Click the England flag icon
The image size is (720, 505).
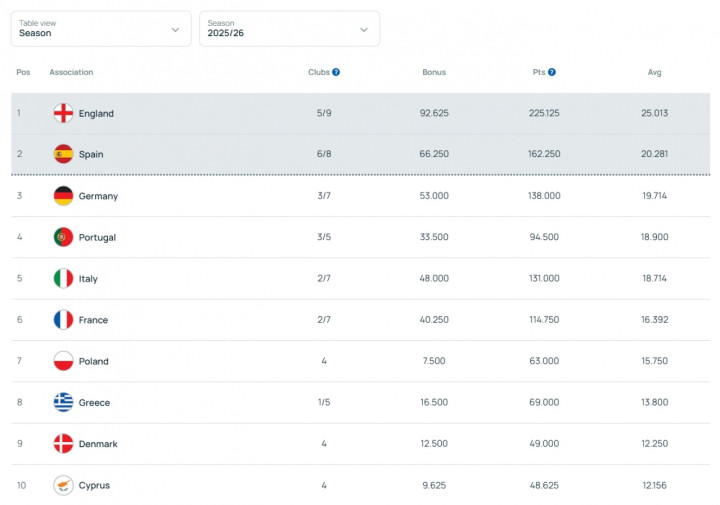click(x=63, y=113)
